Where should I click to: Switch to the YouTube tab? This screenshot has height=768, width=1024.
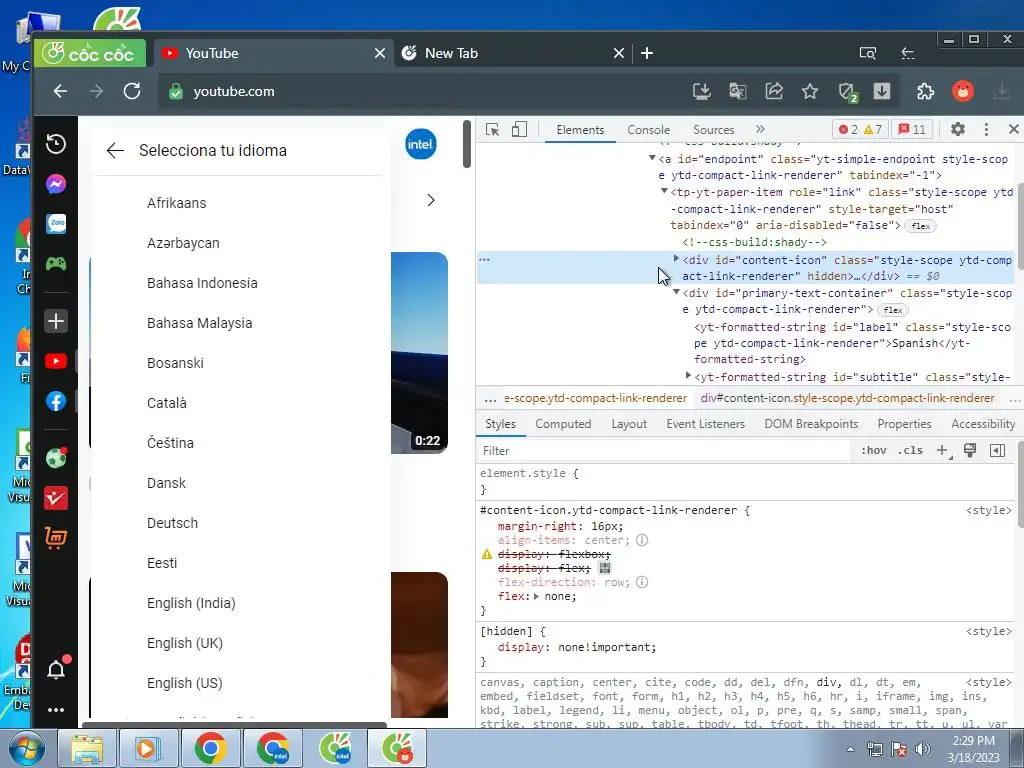(272, 53)
